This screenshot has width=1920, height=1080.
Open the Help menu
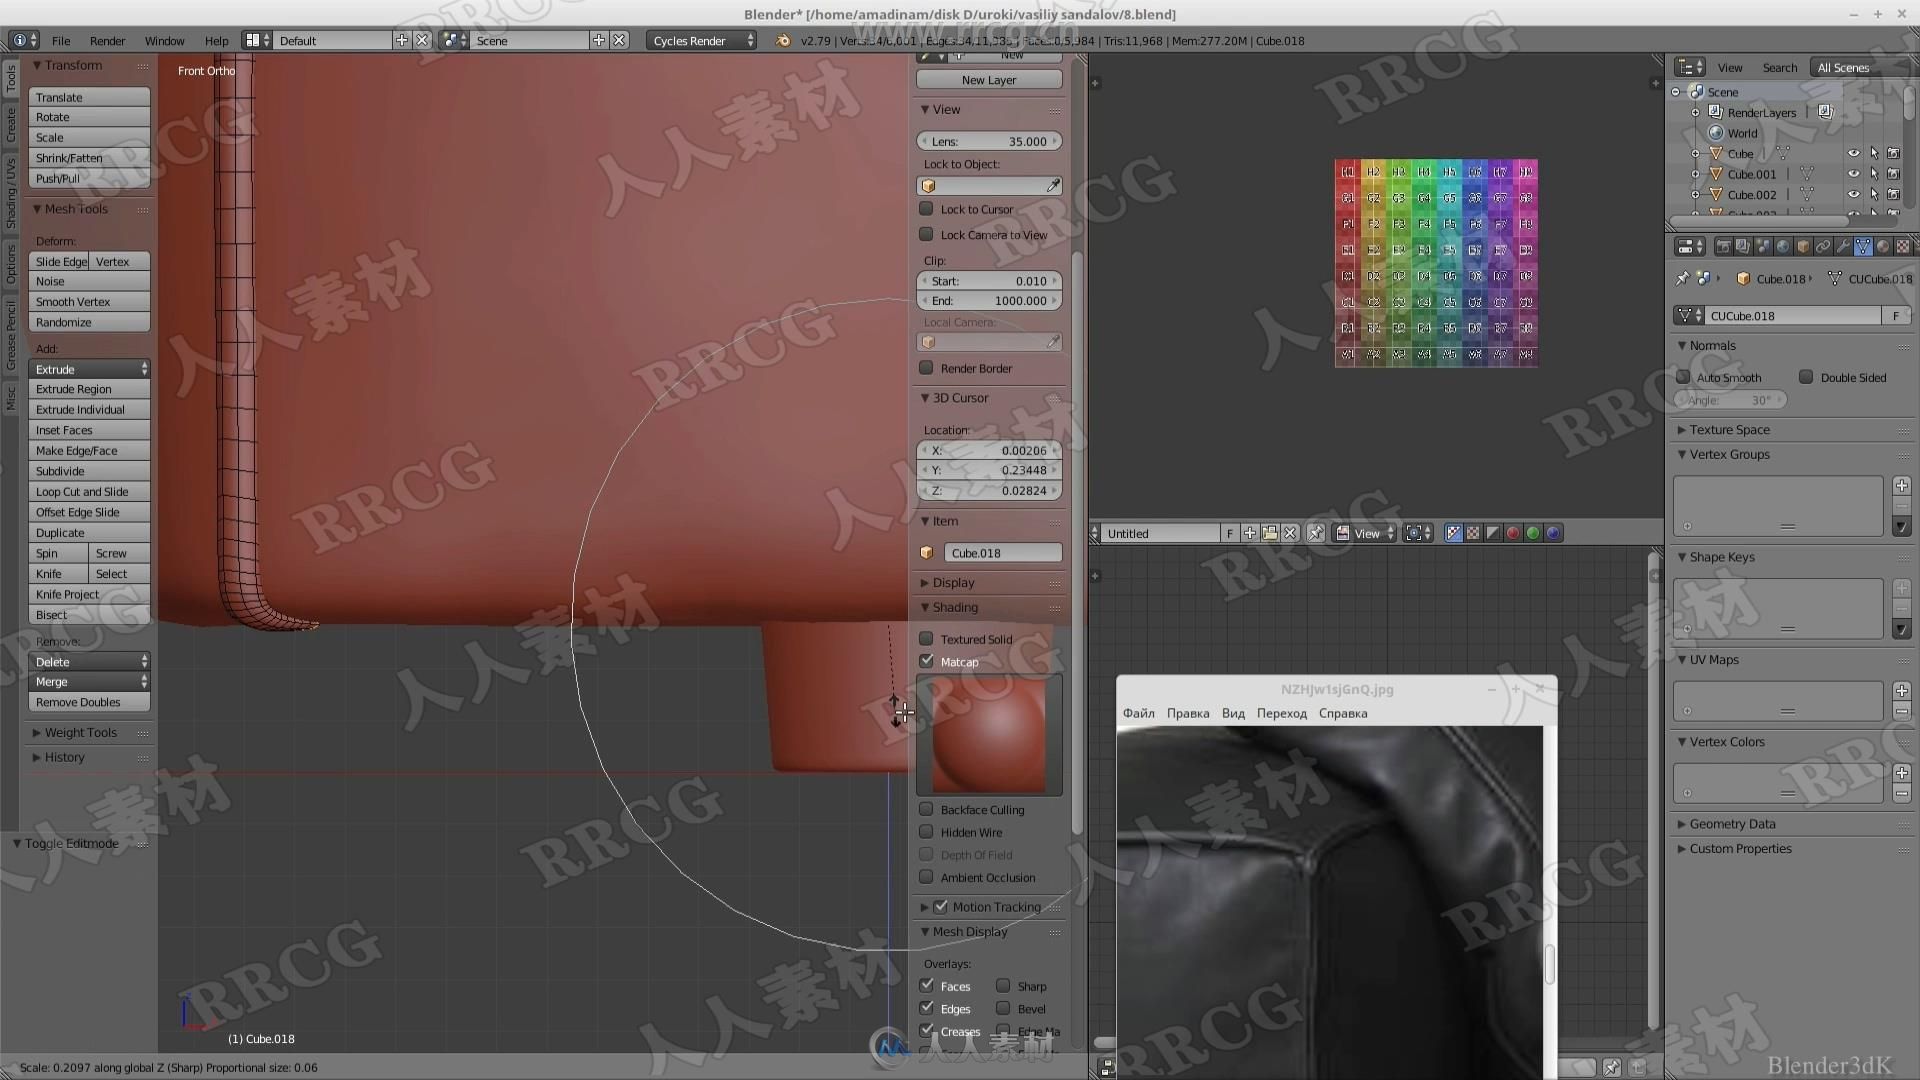pos(216,41)
